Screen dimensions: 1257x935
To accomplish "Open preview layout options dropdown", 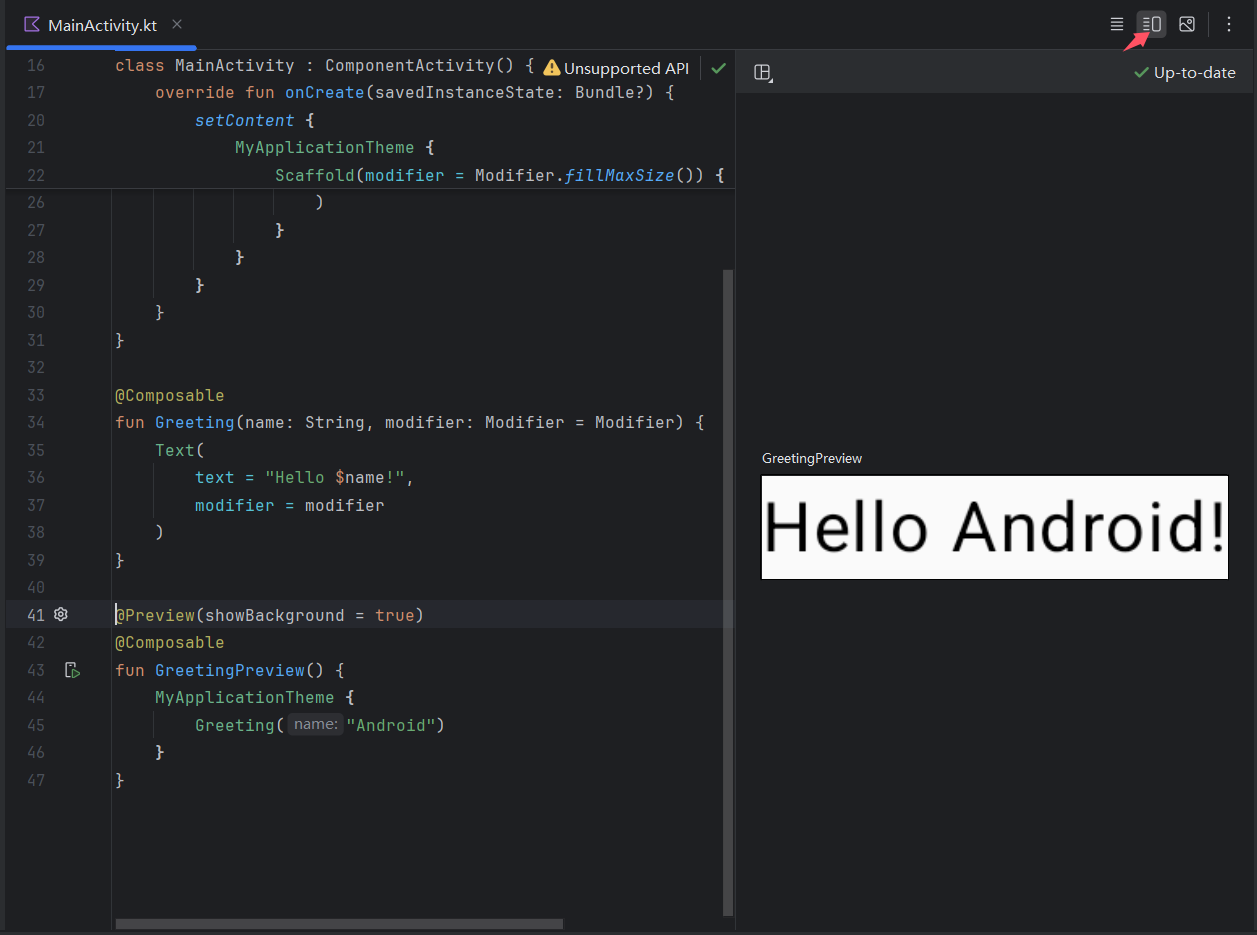I will coord(763,72).
